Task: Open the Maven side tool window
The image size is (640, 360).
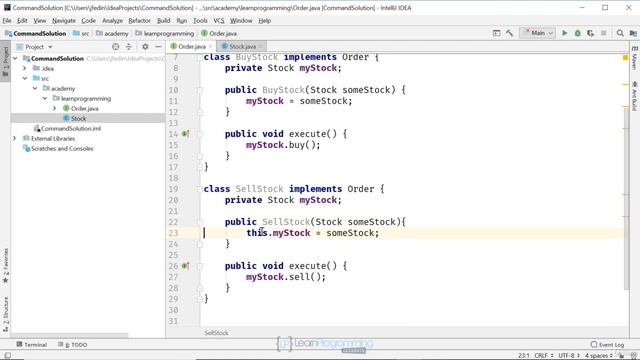Action: tap(634, 58)
